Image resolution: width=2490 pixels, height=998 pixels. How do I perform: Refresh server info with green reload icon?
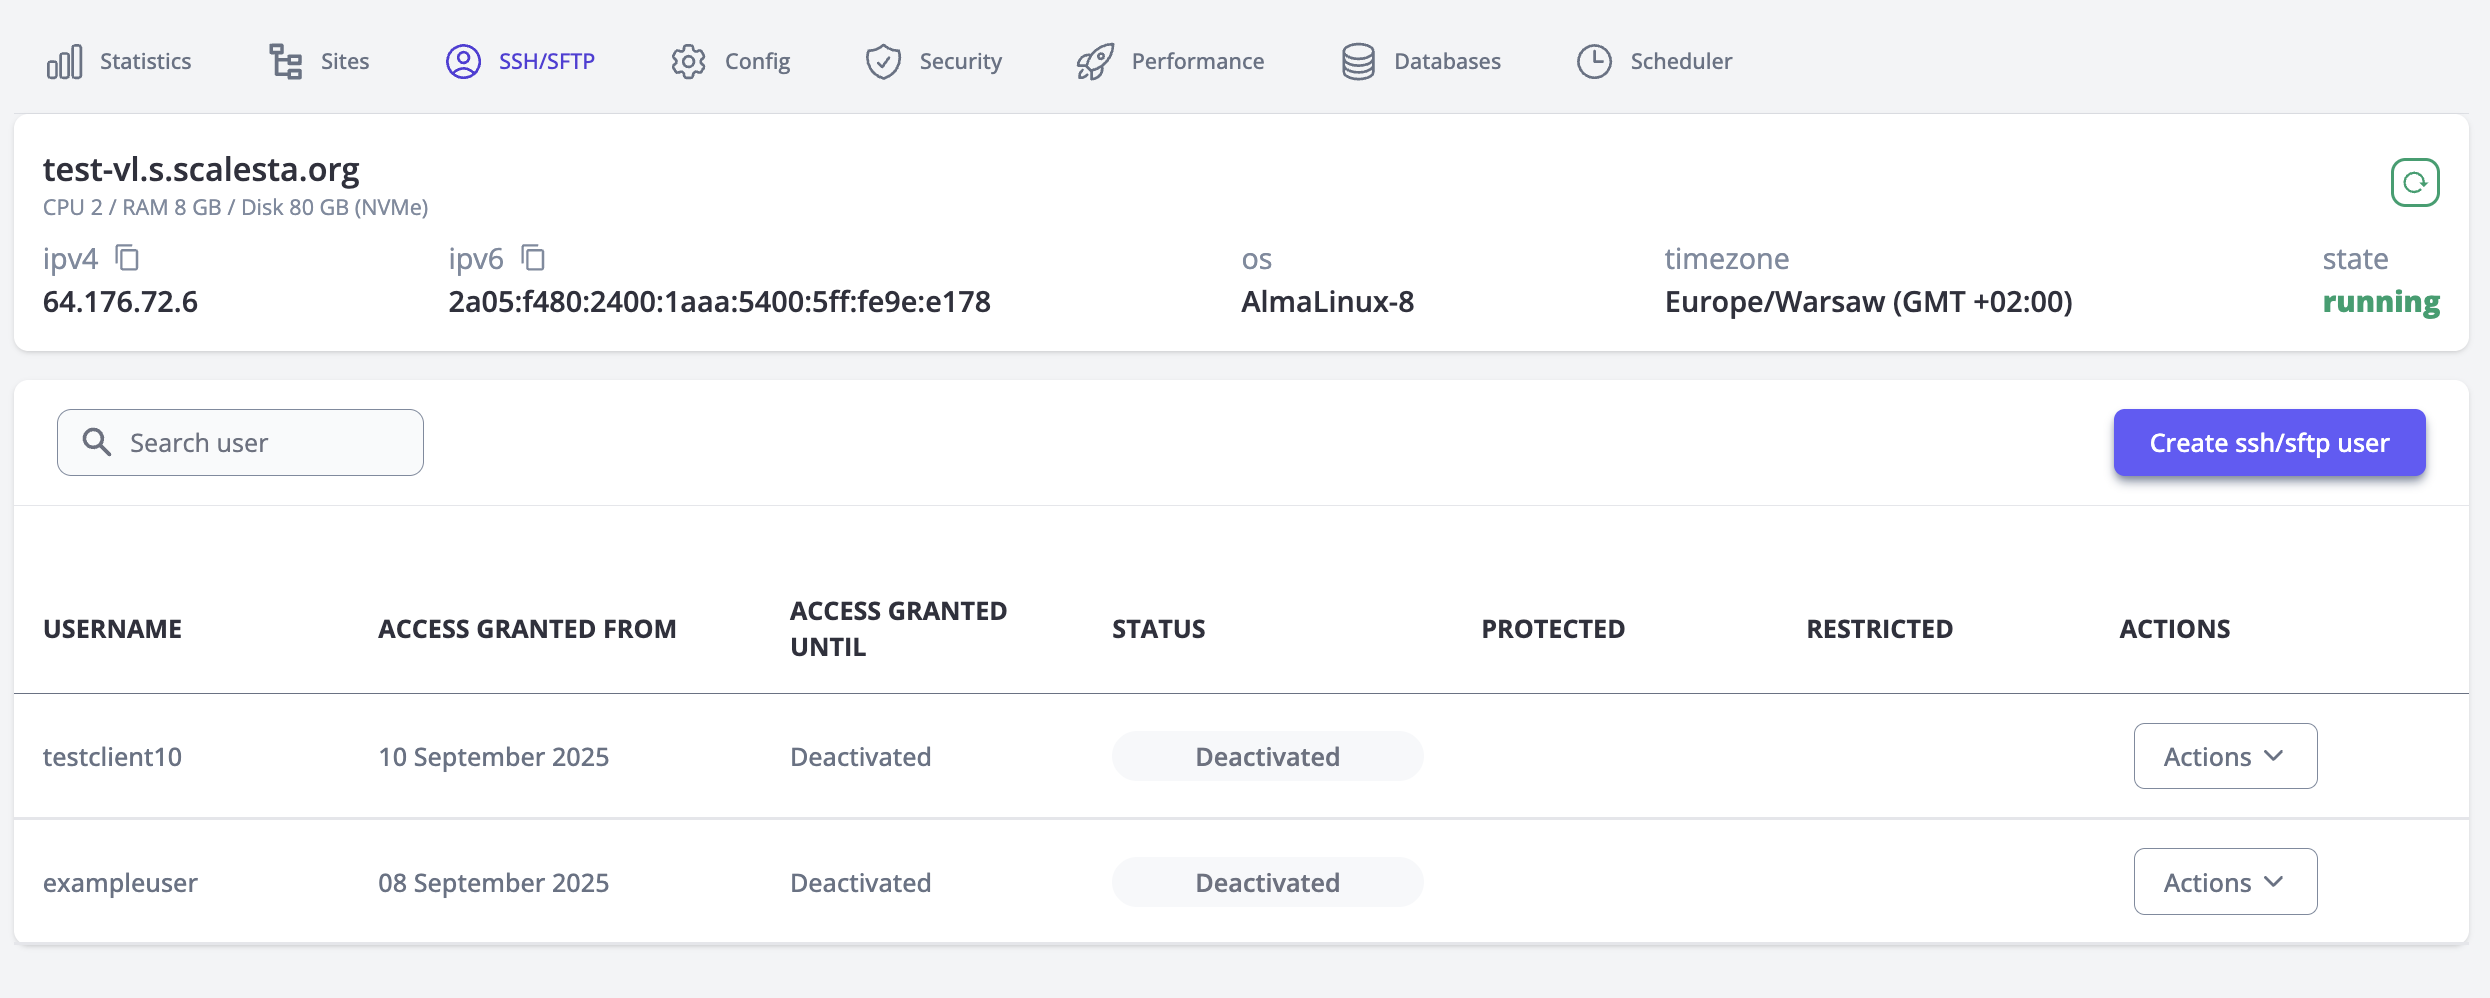point(2415,183)
